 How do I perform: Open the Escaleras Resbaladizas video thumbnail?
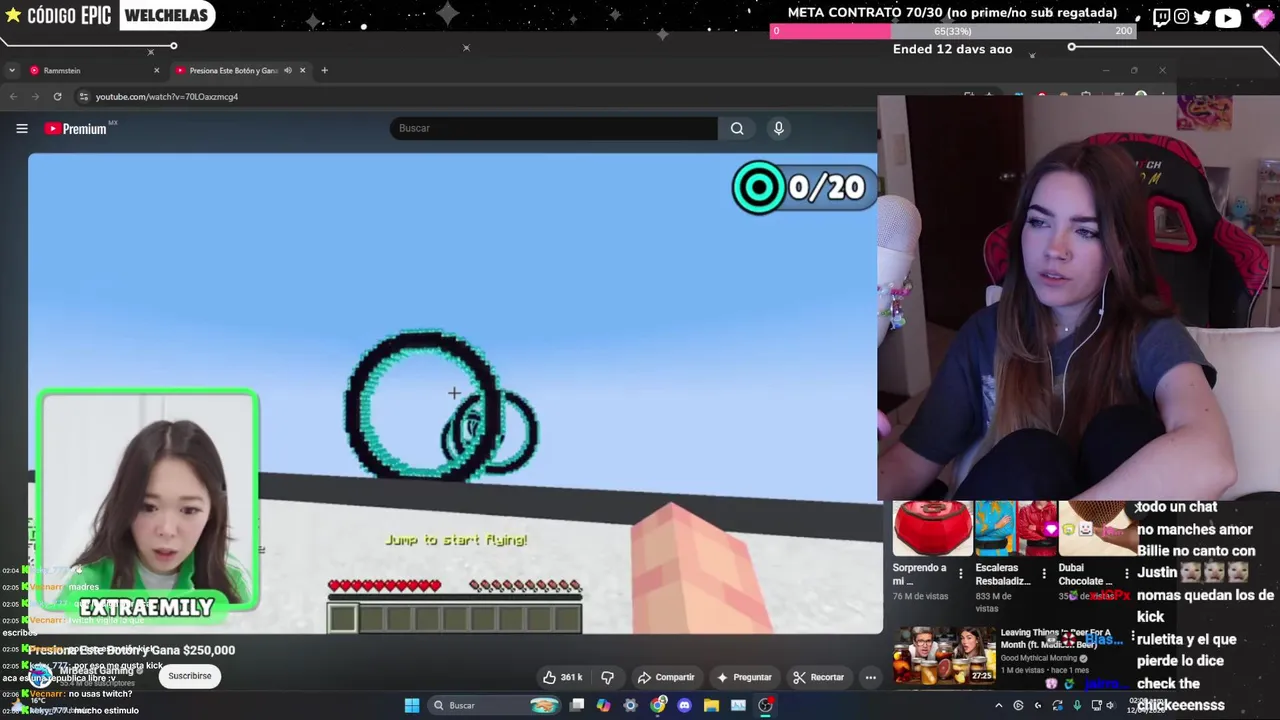click(1015, 528)
